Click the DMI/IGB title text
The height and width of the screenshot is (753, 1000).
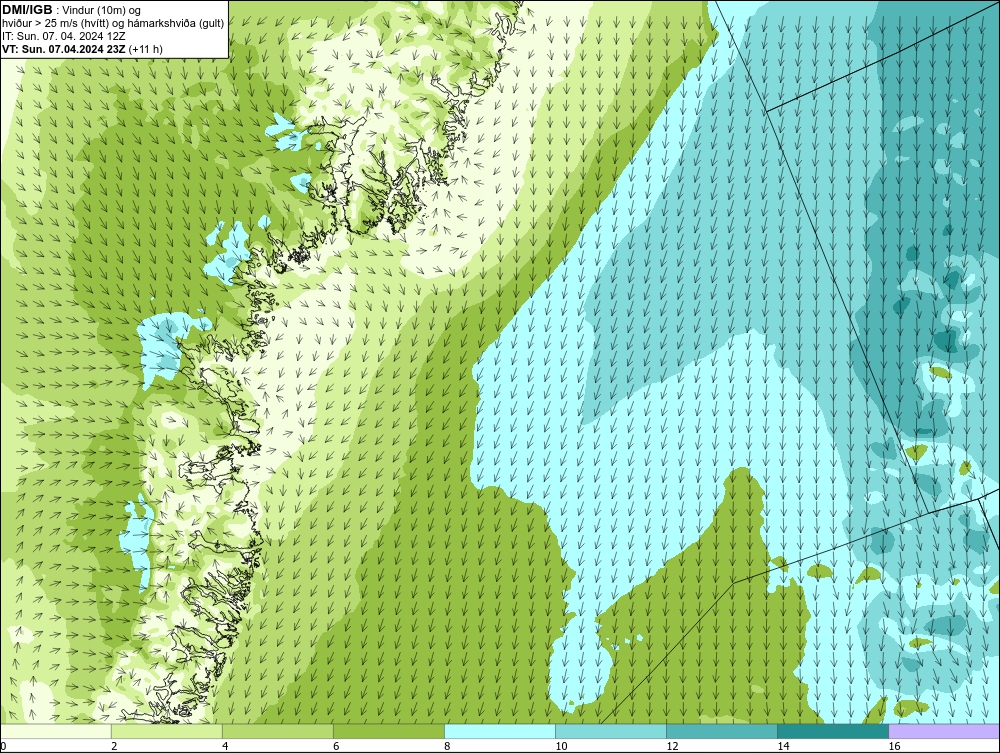[29, 10]
